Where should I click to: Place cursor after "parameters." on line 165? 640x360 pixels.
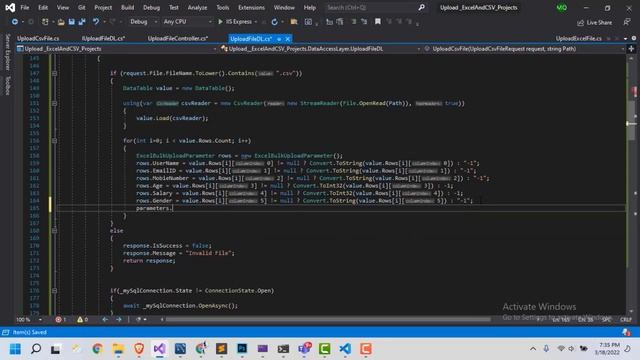tap(173, 208)
